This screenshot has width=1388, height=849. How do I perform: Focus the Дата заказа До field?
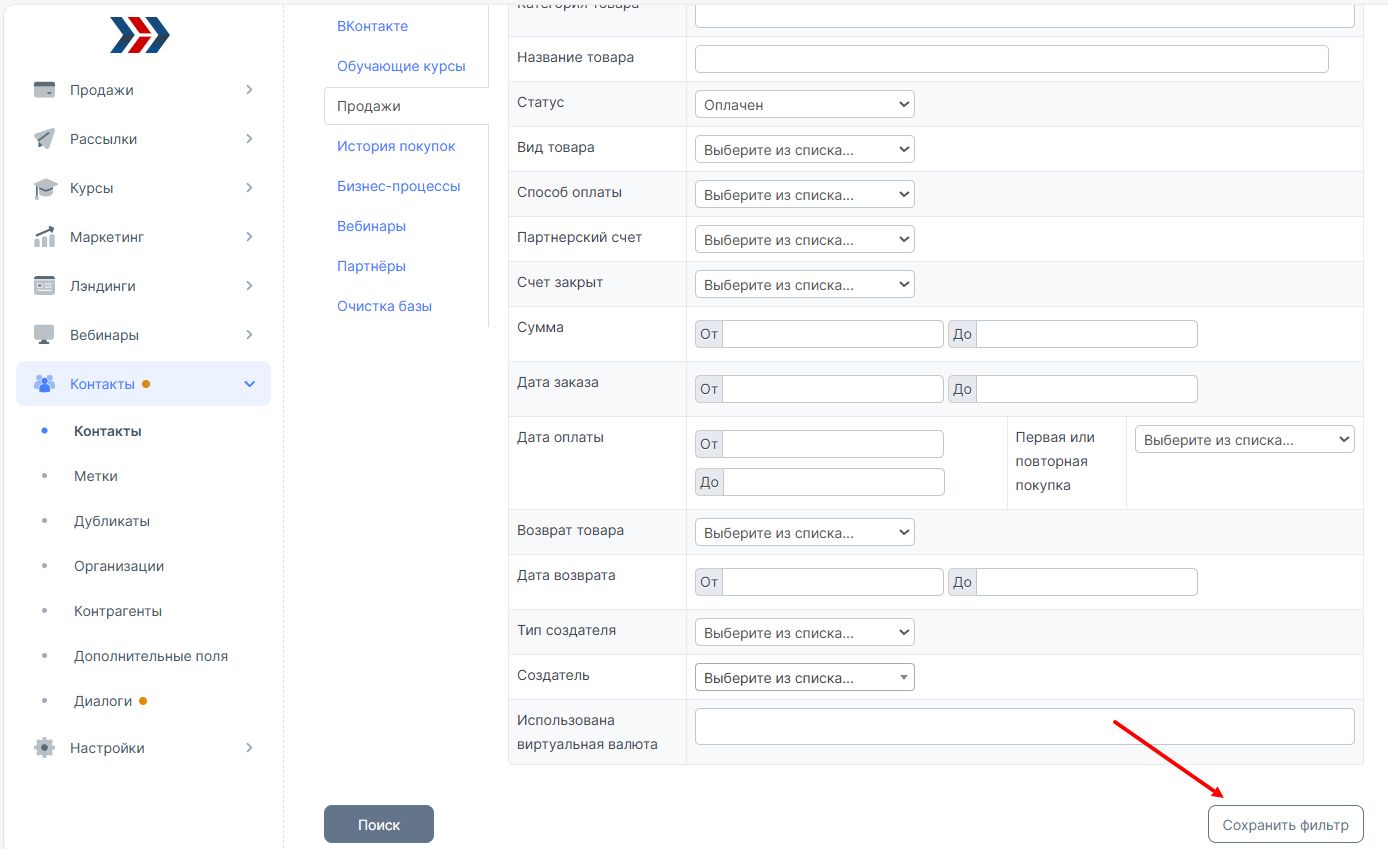[1087, 389]
